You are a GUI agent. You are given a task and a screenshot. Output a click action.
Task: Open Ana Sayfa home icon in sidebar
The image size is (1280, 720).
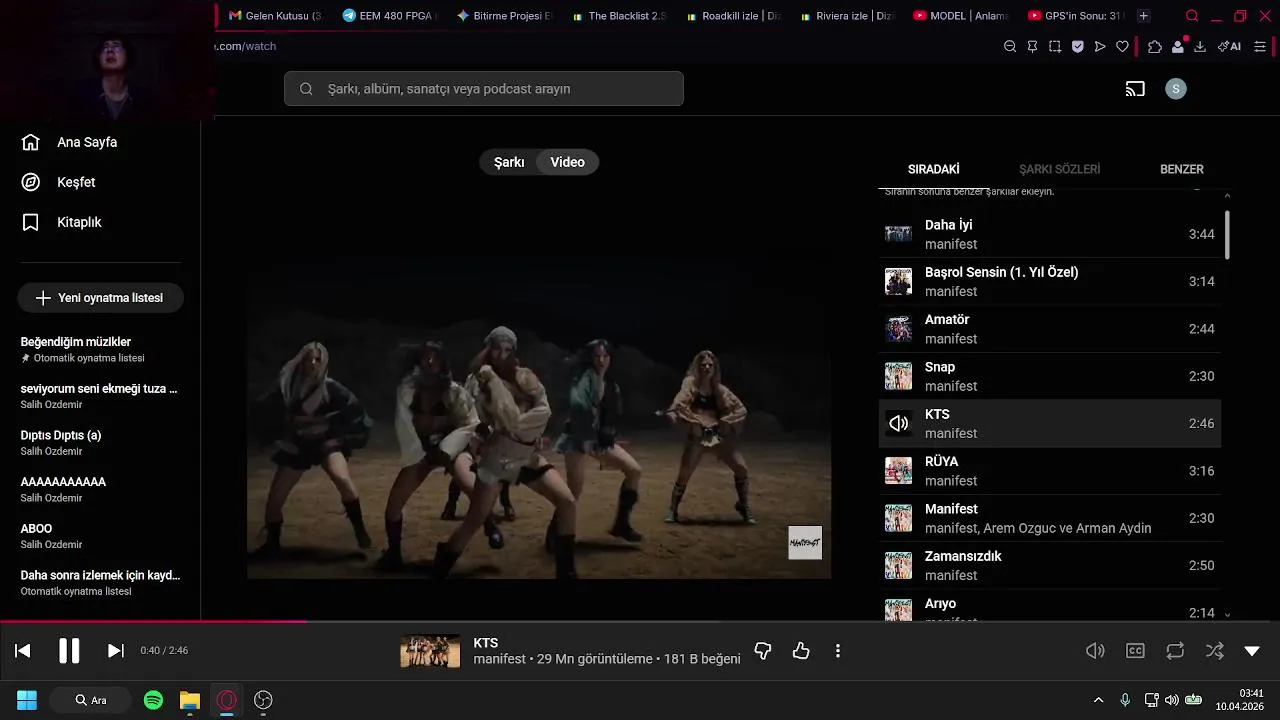click(31, 142)
